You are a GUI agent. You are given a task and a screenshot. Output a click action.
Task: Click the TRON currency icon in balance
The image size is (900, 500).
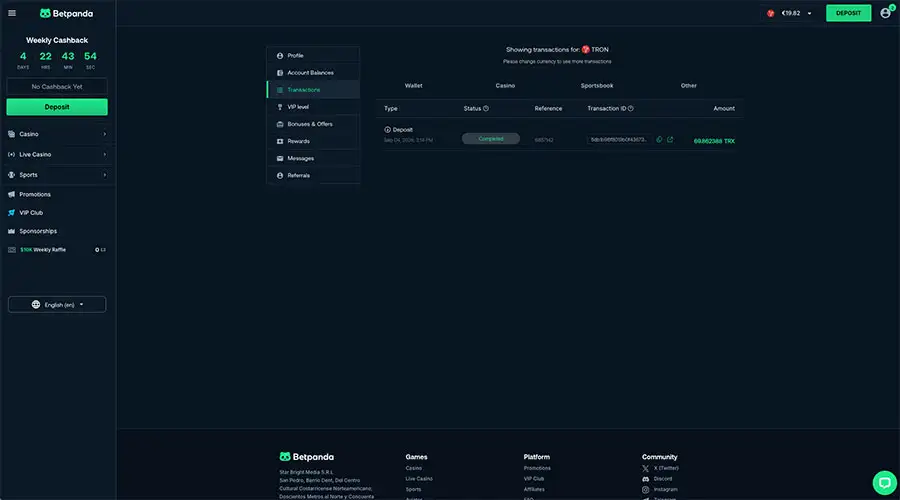pyautogui.click(x=771, y=13)
